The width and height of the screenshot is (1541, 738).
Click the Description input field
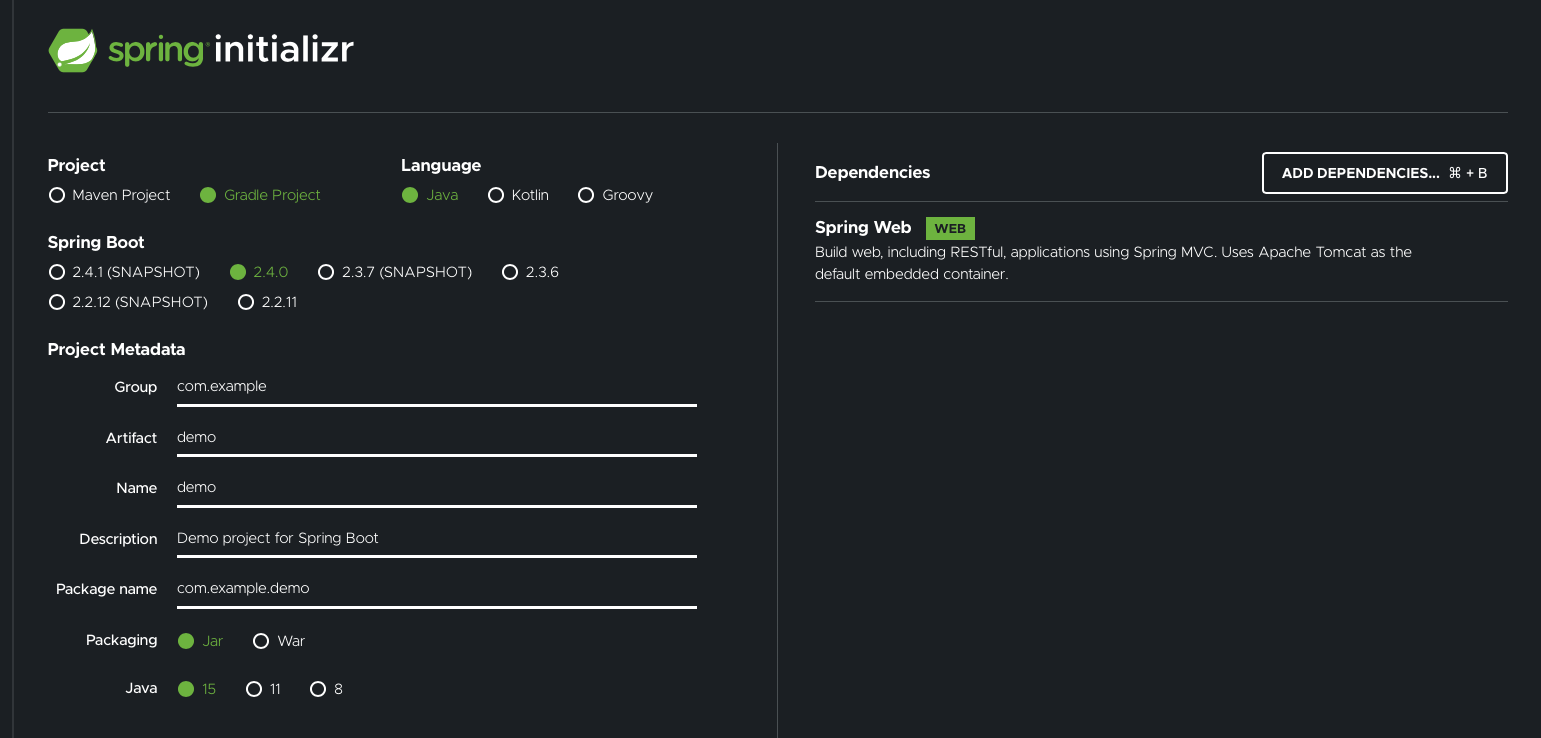click(435, 538)
